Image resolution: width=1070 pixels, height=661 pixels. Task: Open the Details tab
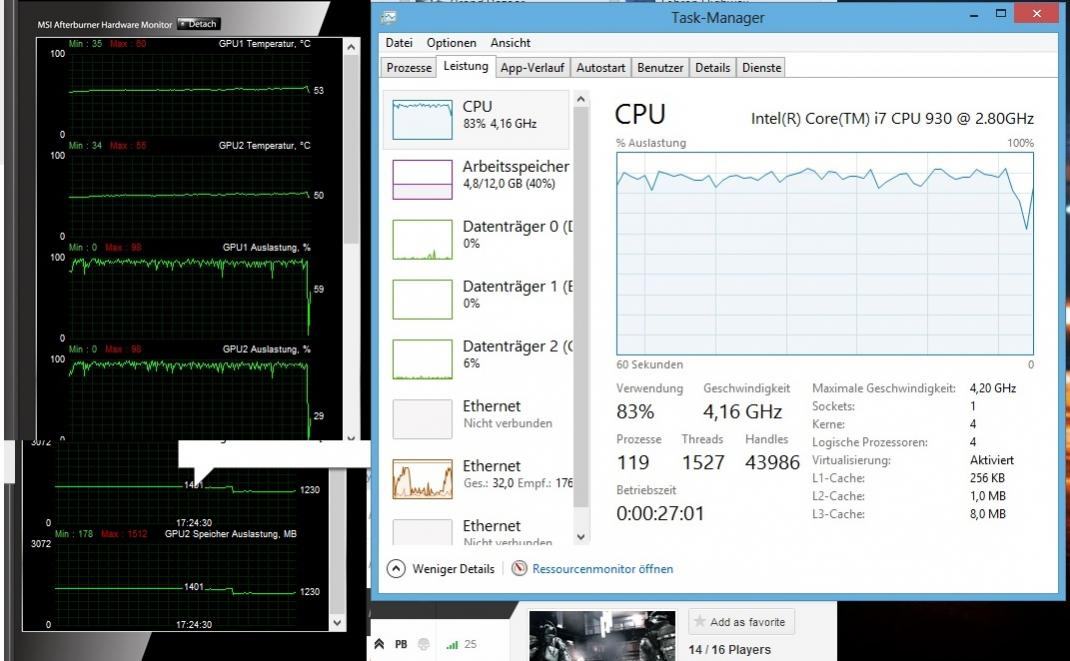point(712,68)
